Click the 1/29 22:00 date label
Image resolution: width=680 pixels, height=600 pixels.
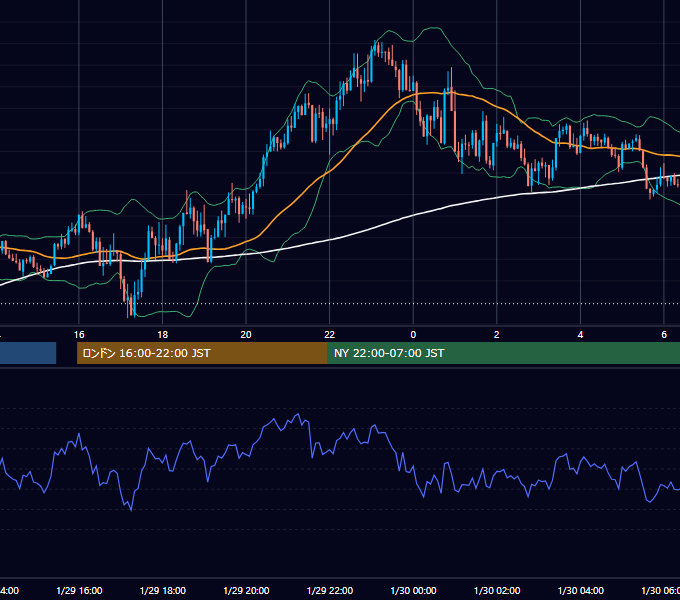point(330,590)
